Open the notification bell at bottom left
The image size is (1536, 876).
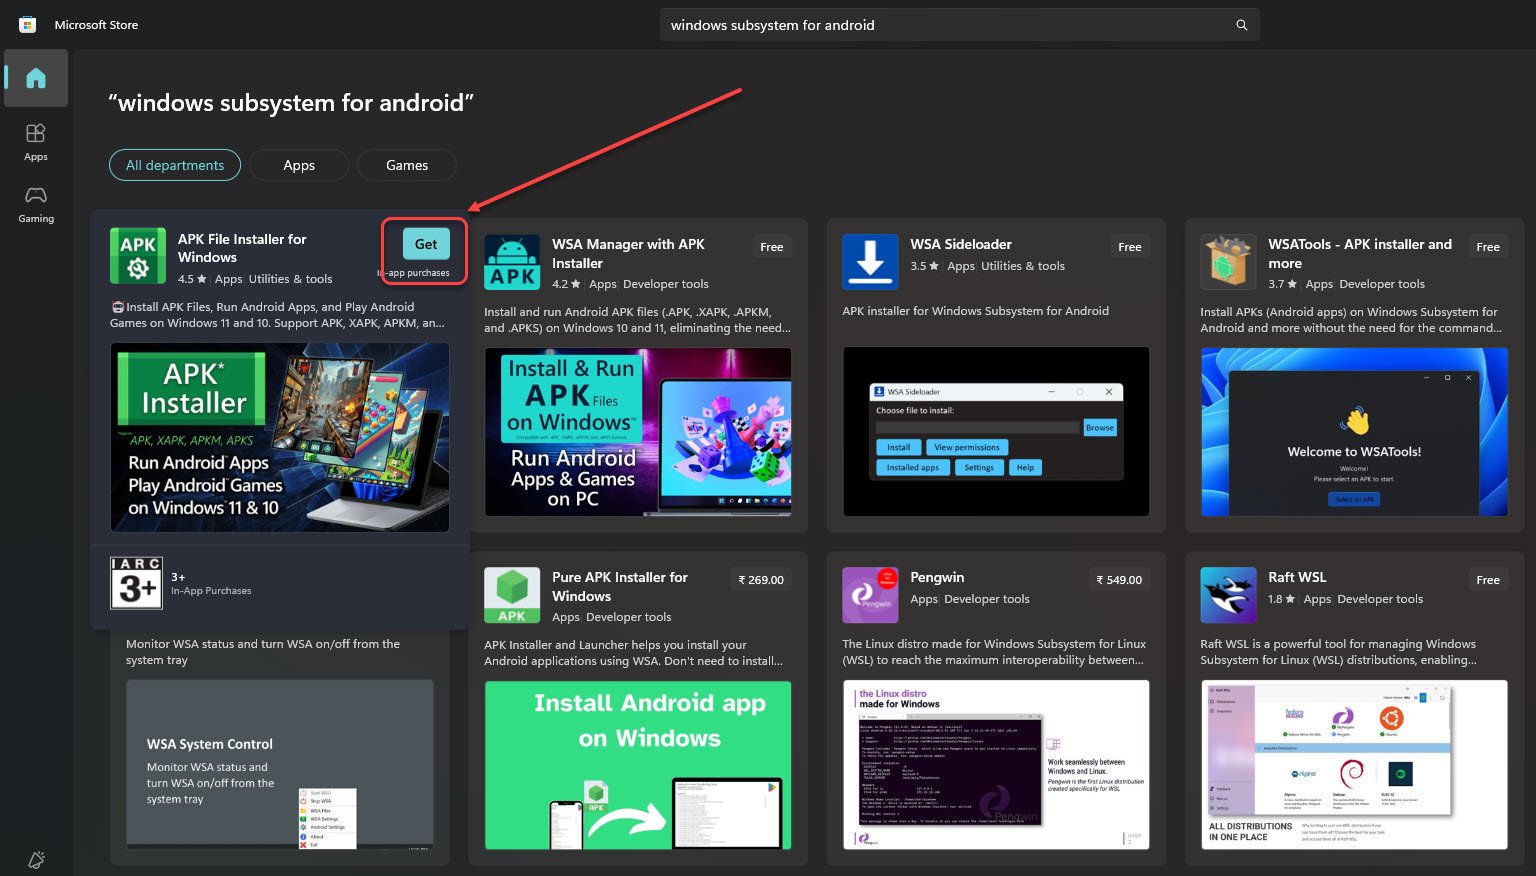36,860
